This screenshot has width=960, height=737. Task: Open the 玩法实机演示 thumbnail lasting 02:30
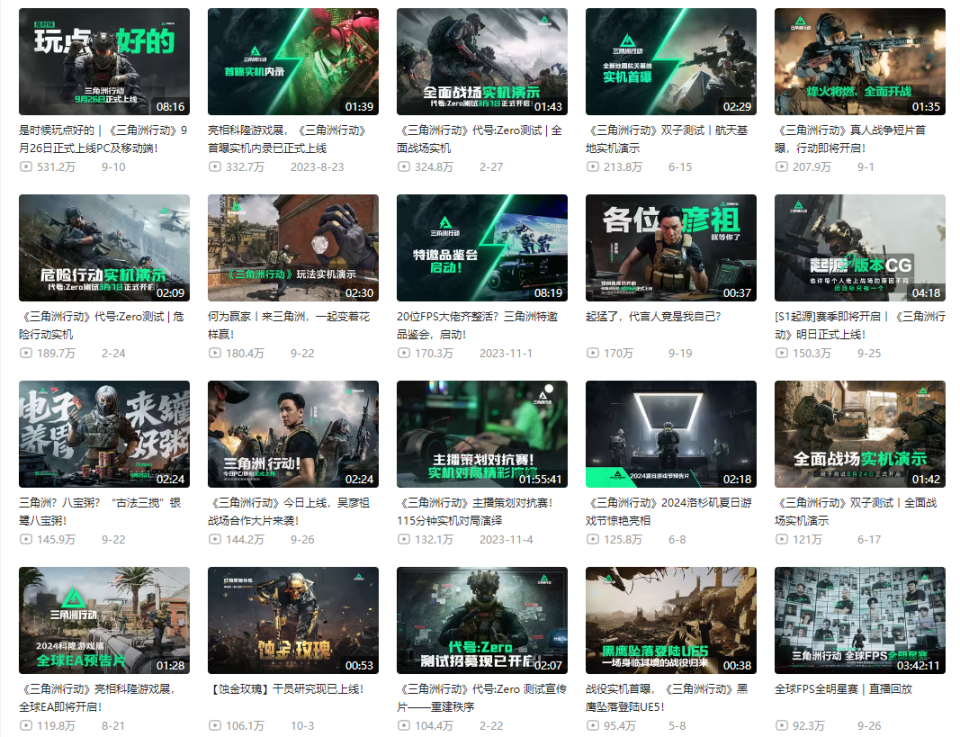point(293,248)
